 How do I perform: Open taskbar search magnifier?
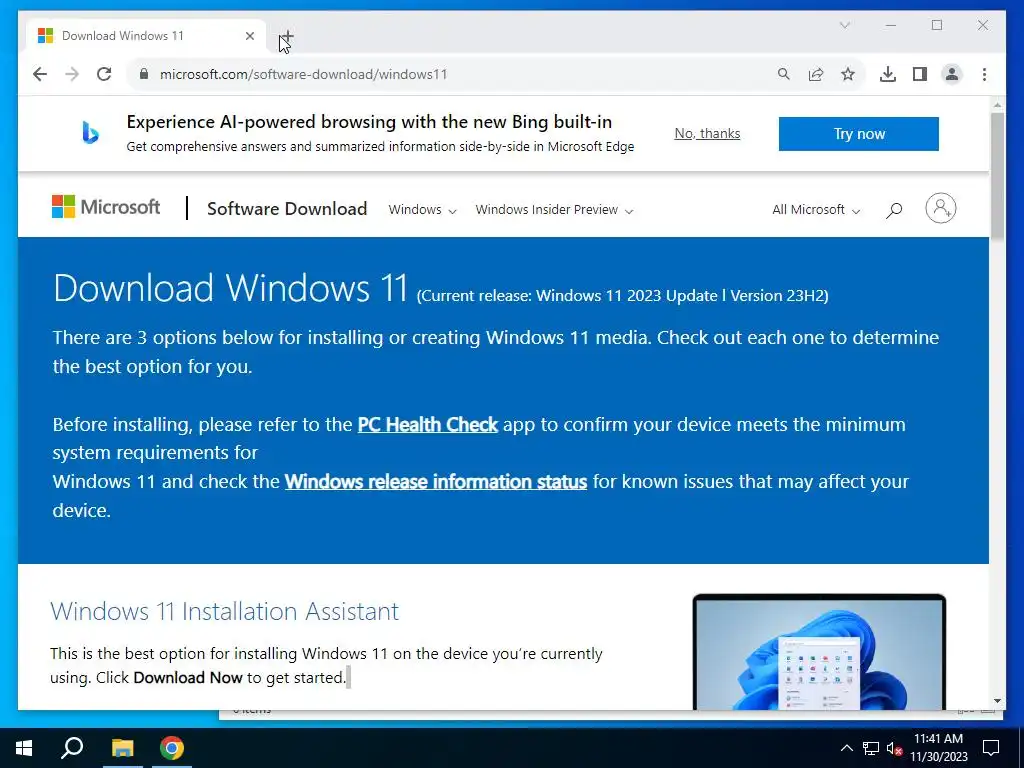point(72,748)
